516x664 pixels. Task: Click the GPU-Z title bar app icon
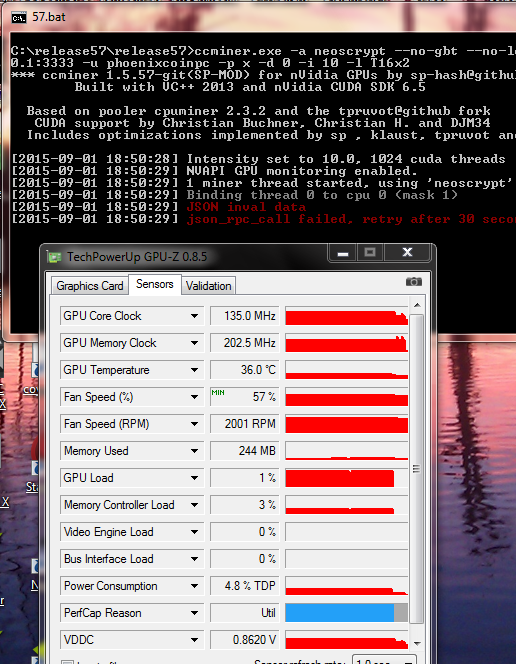click(x=55, y=257)
